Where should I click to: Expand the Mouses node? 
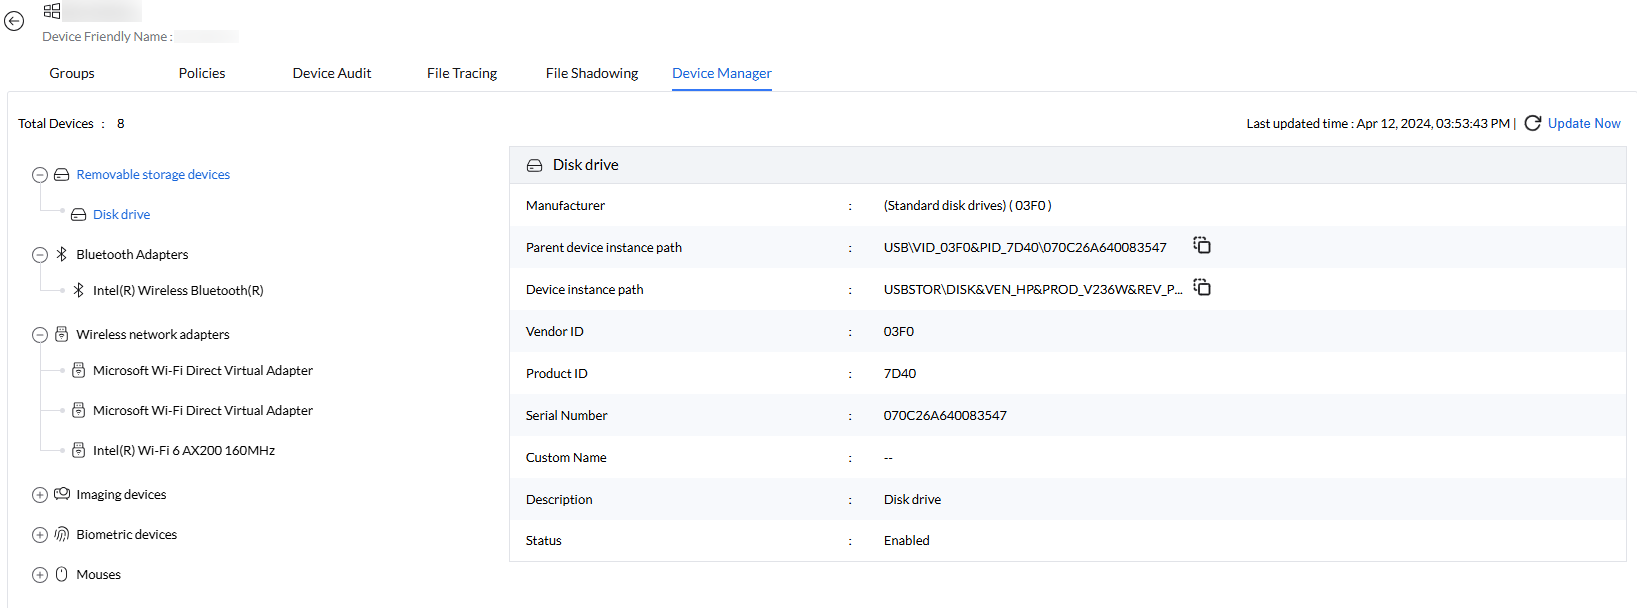[x=40, y=575]
